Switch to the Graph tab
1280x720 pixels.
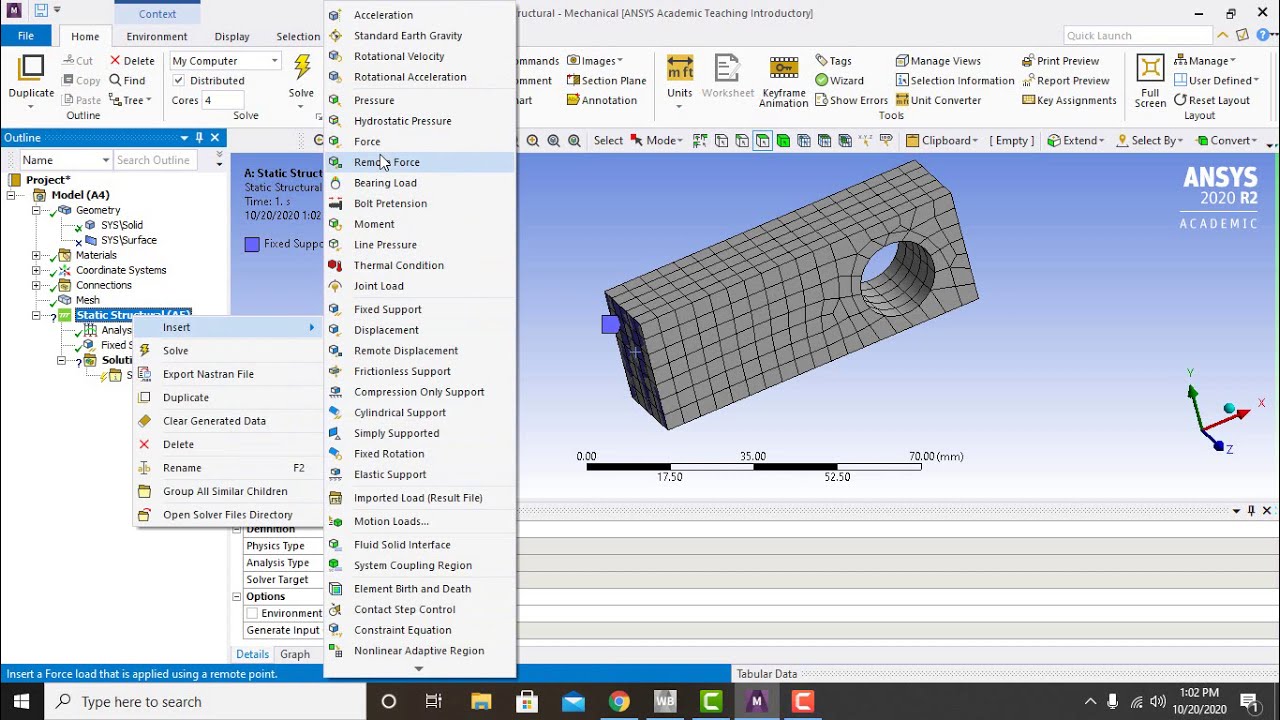coord(295,654)
